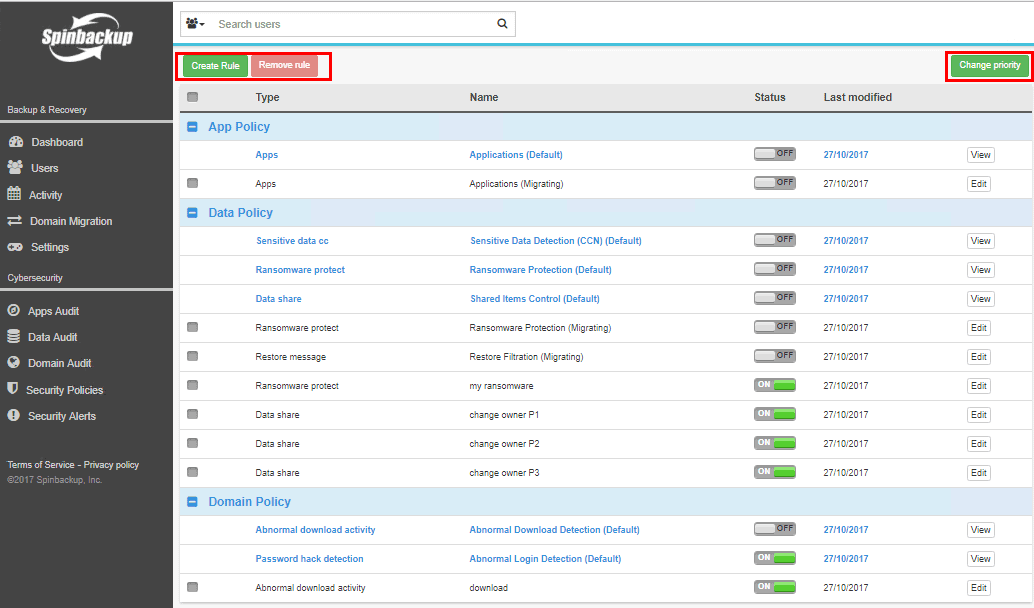Screen dimensions: 1034x608
Task: Collapse the Domain Policy section
Action: (193, 502)
